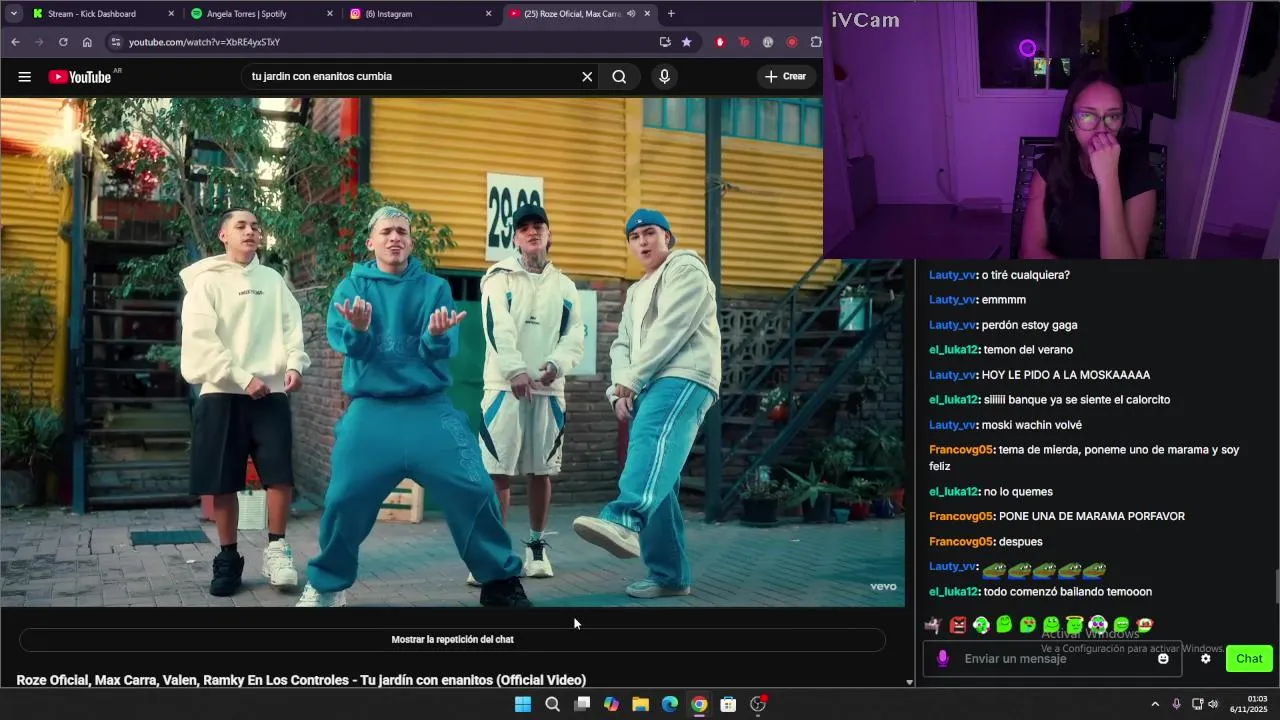Image resolution: width=1280 pixels, height=720 pixels.
Task: Insert the first gray animal emote
Action: [x=933, y=625]
